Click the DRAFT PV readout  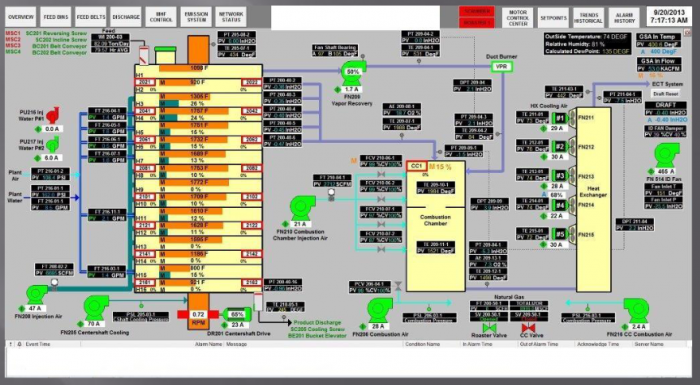(x=666, y=112)
